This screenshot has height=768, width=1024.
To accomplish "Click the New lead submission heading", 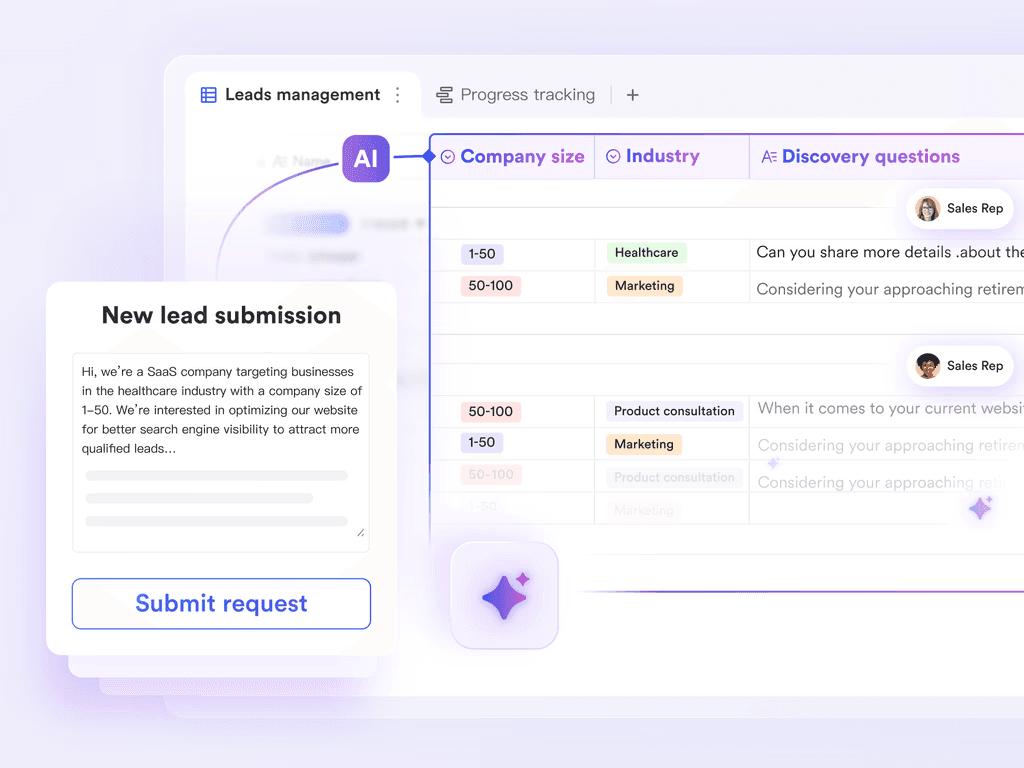I will pyautogui.click(x=221, y=315).
